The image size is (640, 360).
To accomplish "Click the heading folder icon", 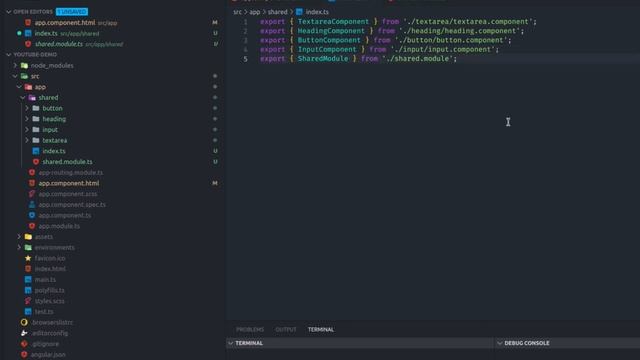I will pos(36,119).
